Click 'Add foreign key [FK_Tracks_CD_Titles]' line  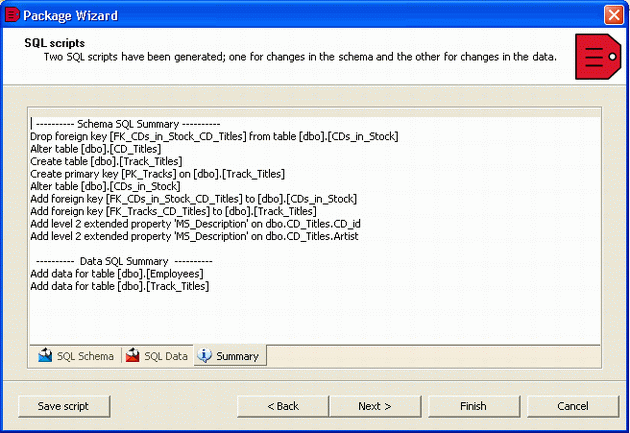click(173, 211)
